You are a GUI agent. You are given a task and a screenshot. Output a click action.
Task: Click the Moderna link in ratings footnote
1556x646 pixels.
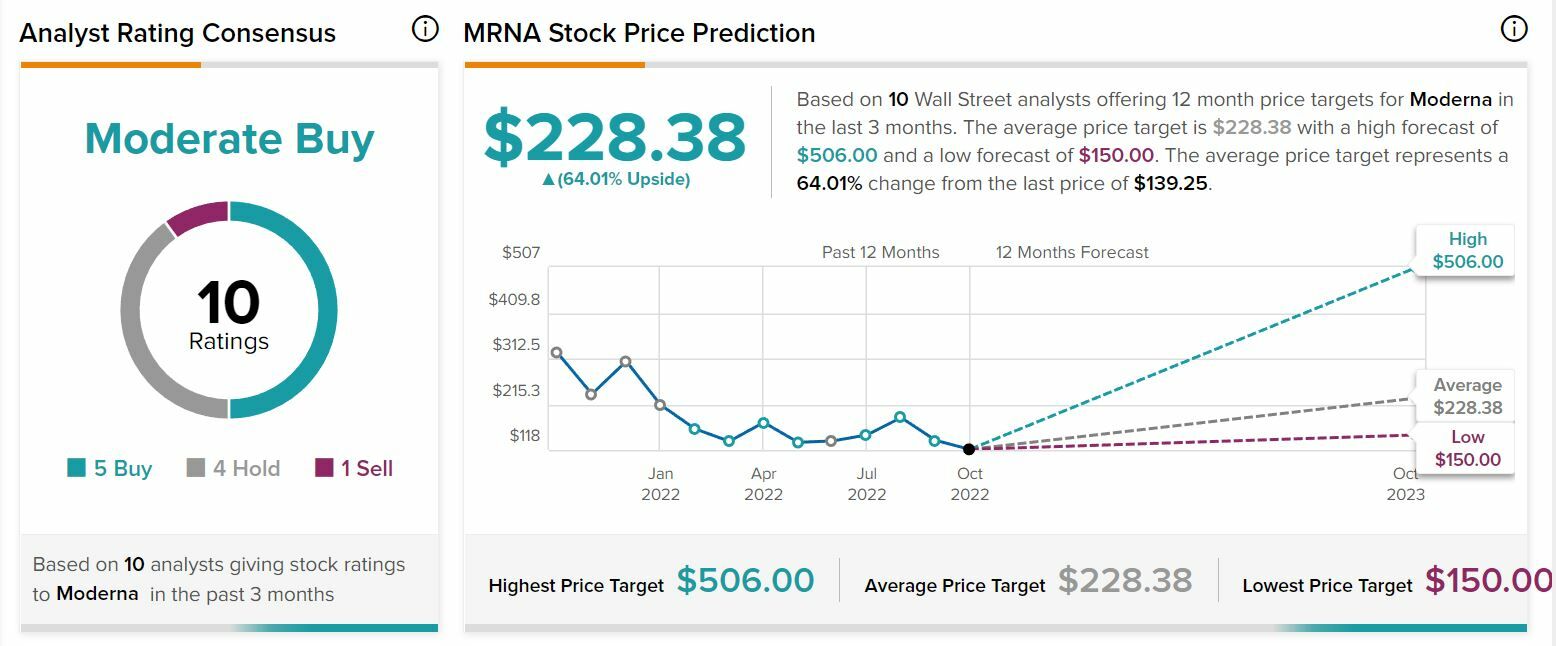click(97, 594)
